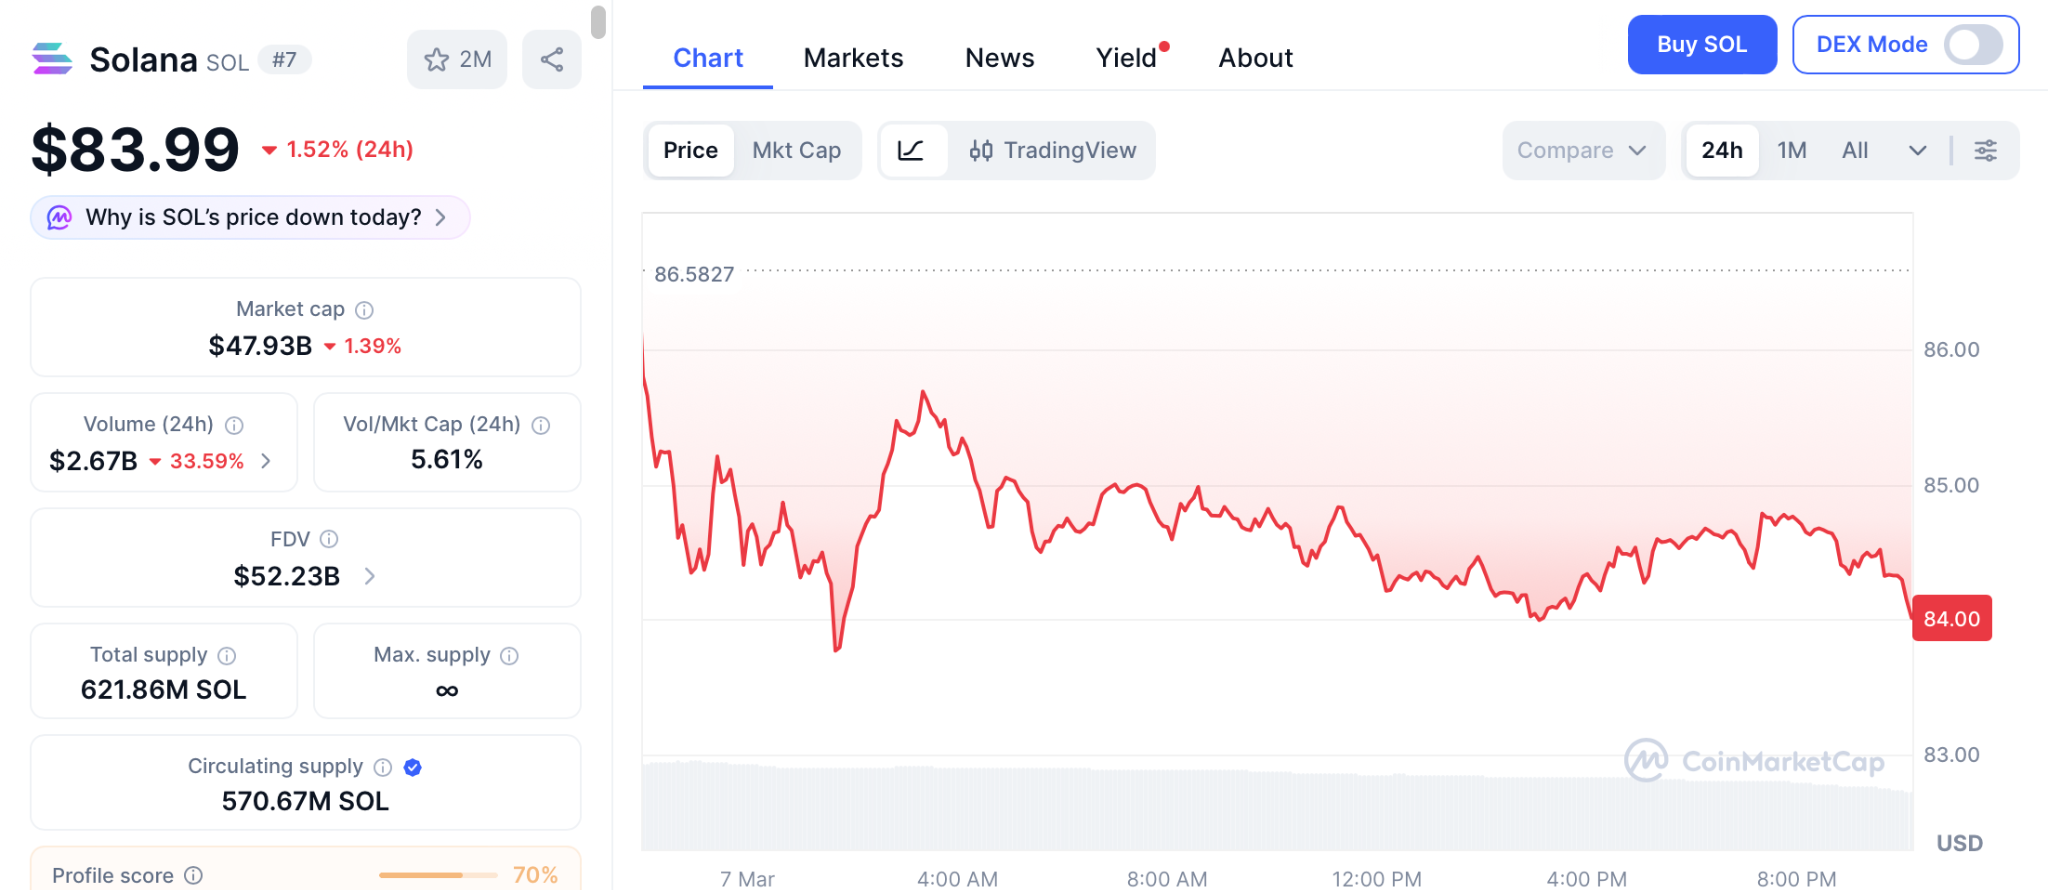The width and height of the screenshot is (2048, 890).
Task: Expand more time range options chevron
Action: 1917,151
